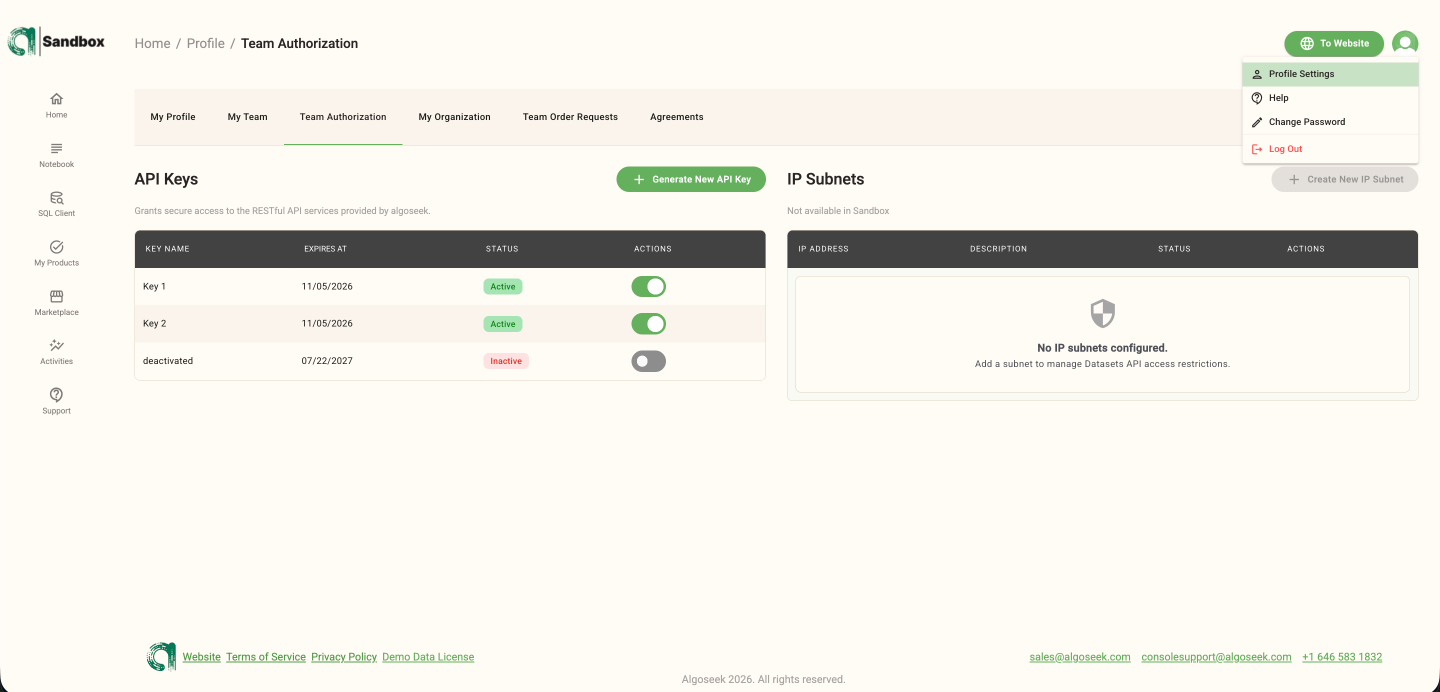Click the user avatar icon
The width and height of the screenshot is (1440, 692).
[1405, 43]
